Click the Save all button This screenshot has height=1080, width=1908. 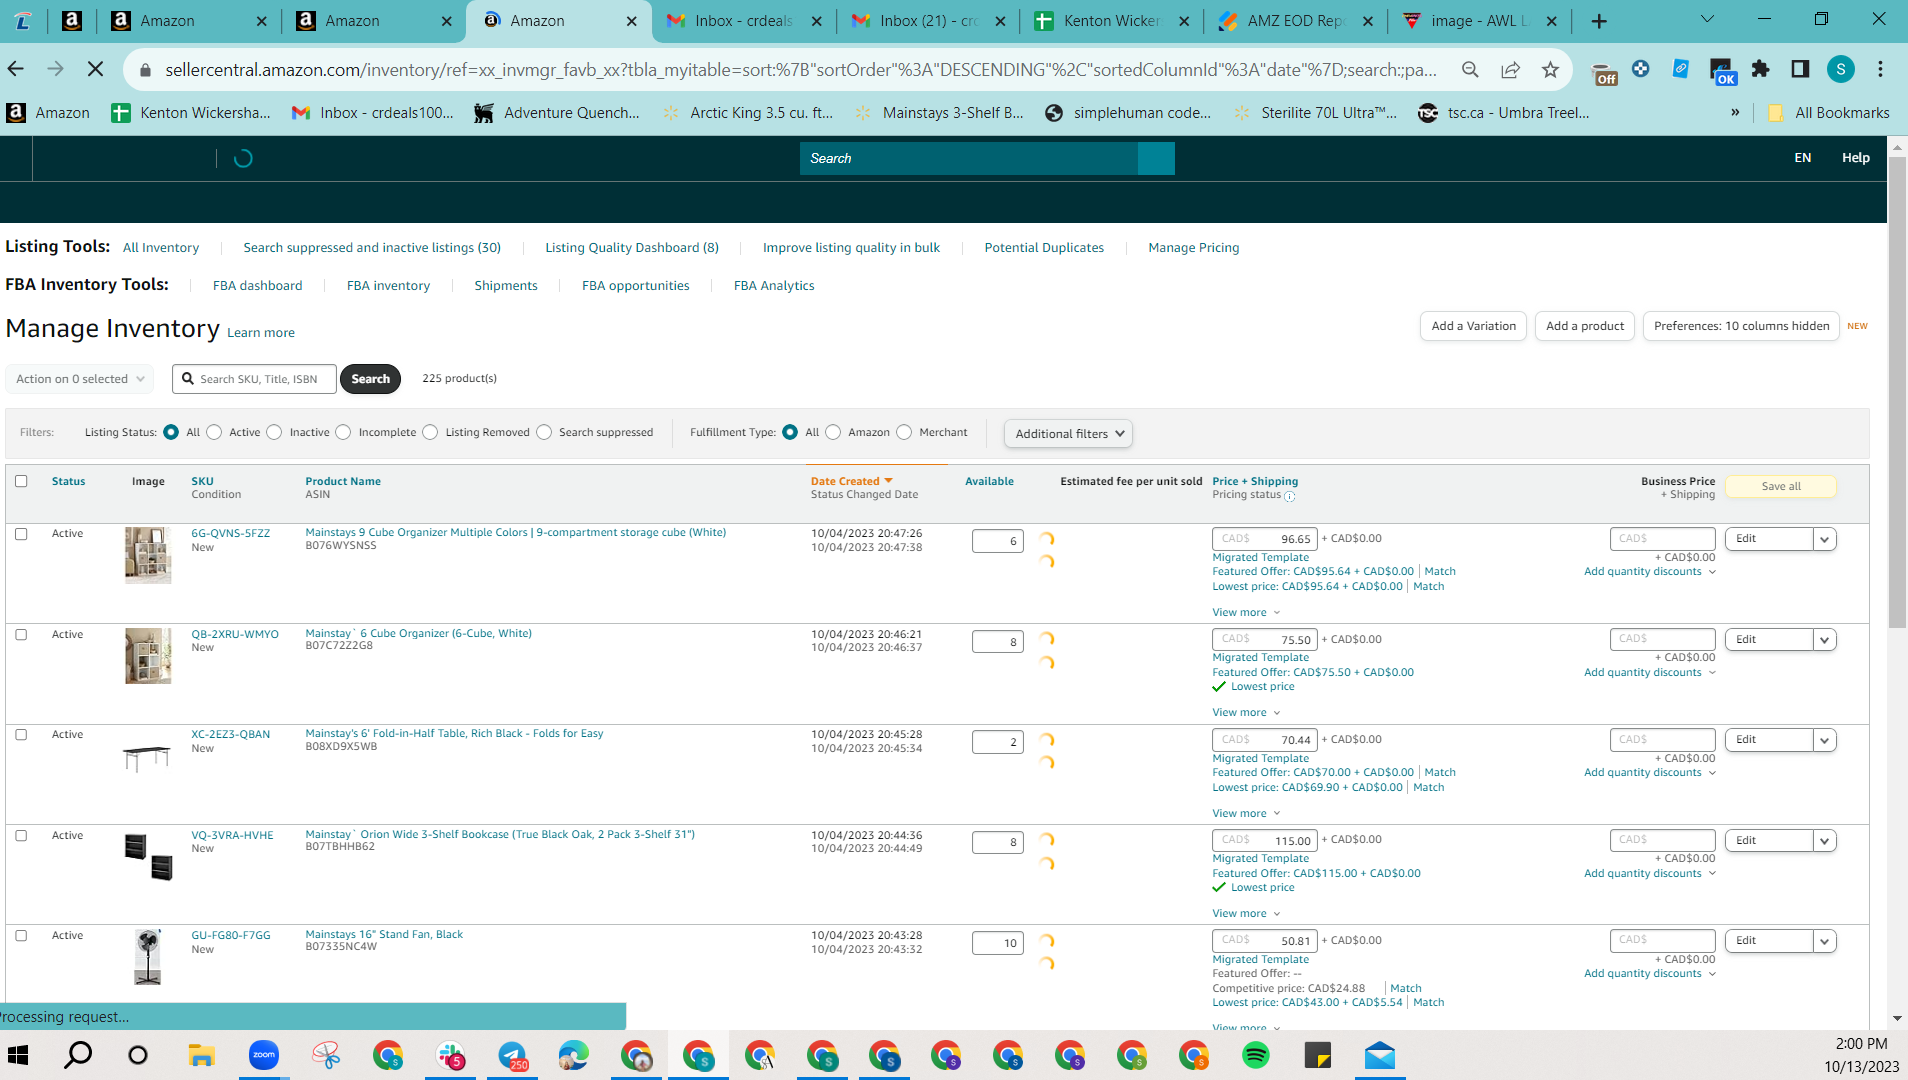click(1781, 487)
